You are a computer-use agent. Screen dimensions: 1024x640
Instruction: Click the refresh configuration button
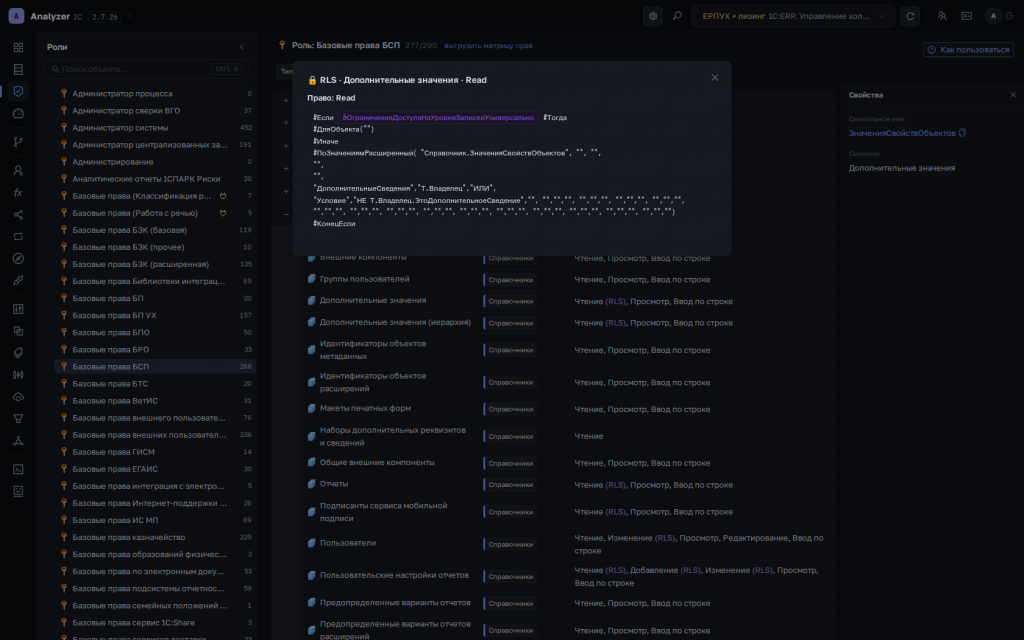click(x=910, y=16)
